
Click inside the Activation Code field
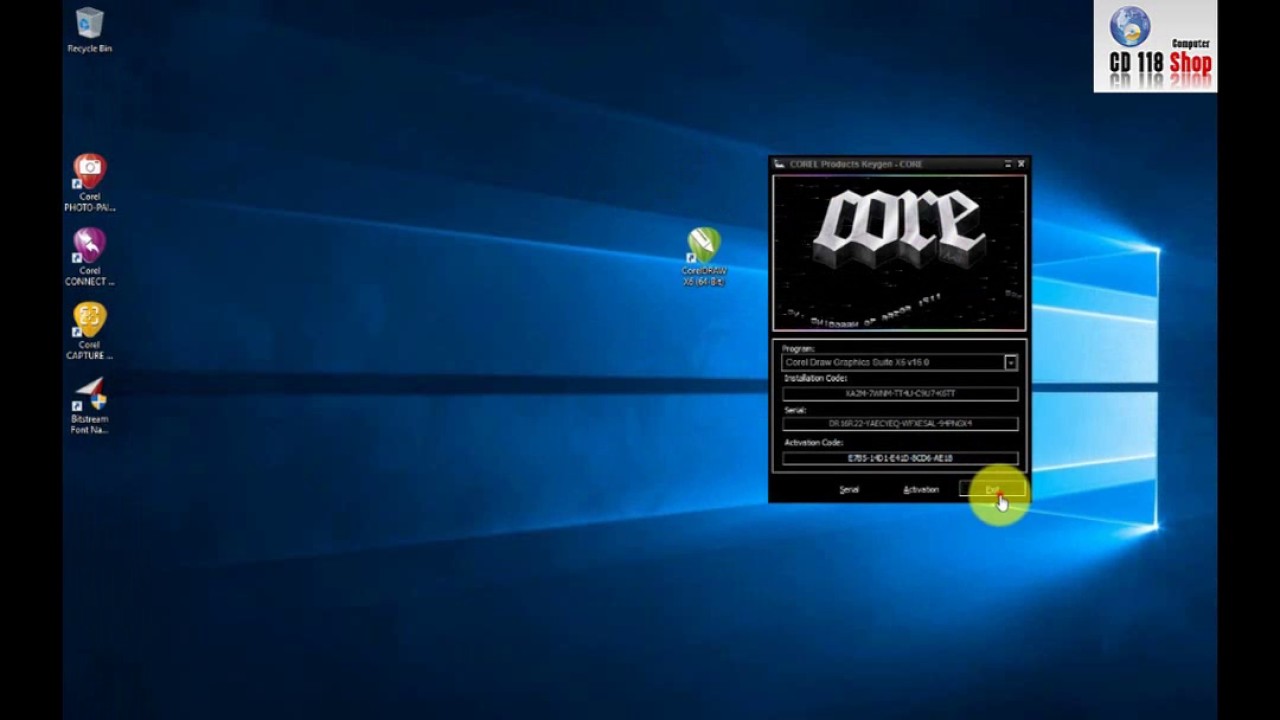point(900,458)
